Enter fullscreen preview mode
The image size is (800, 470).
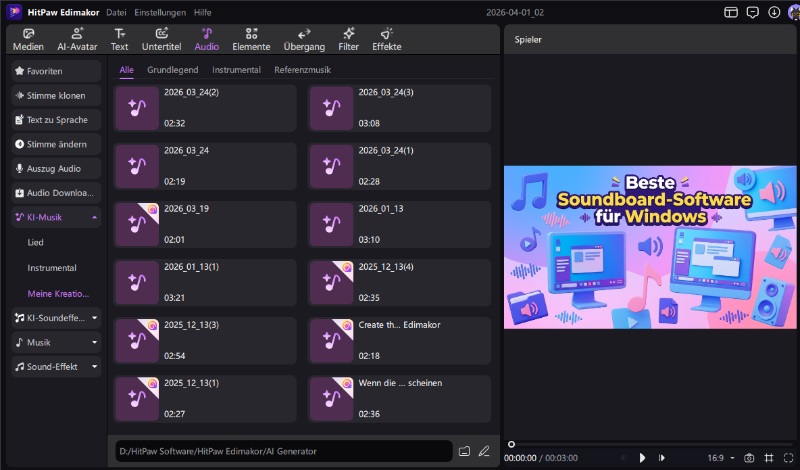click(x=788, y=458)
